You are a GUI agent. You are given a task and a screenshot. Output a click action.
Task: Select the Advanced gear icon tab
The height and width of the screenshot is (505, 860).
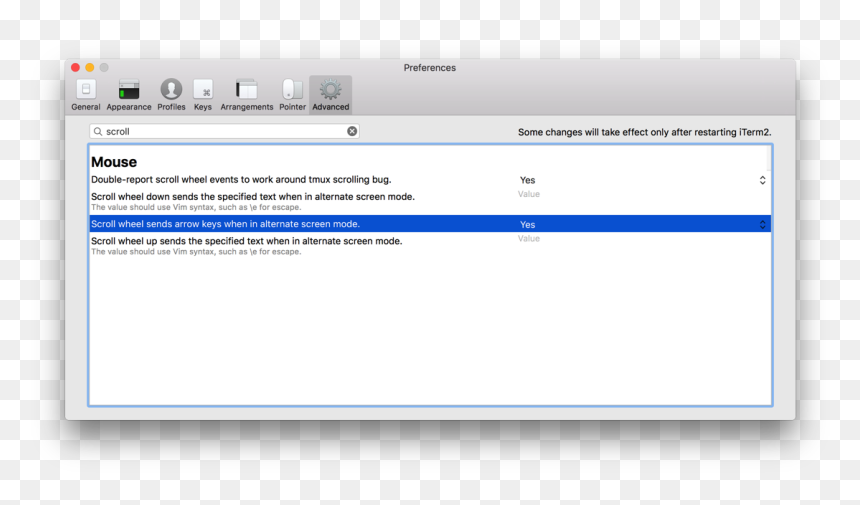(x=331, y=95)
